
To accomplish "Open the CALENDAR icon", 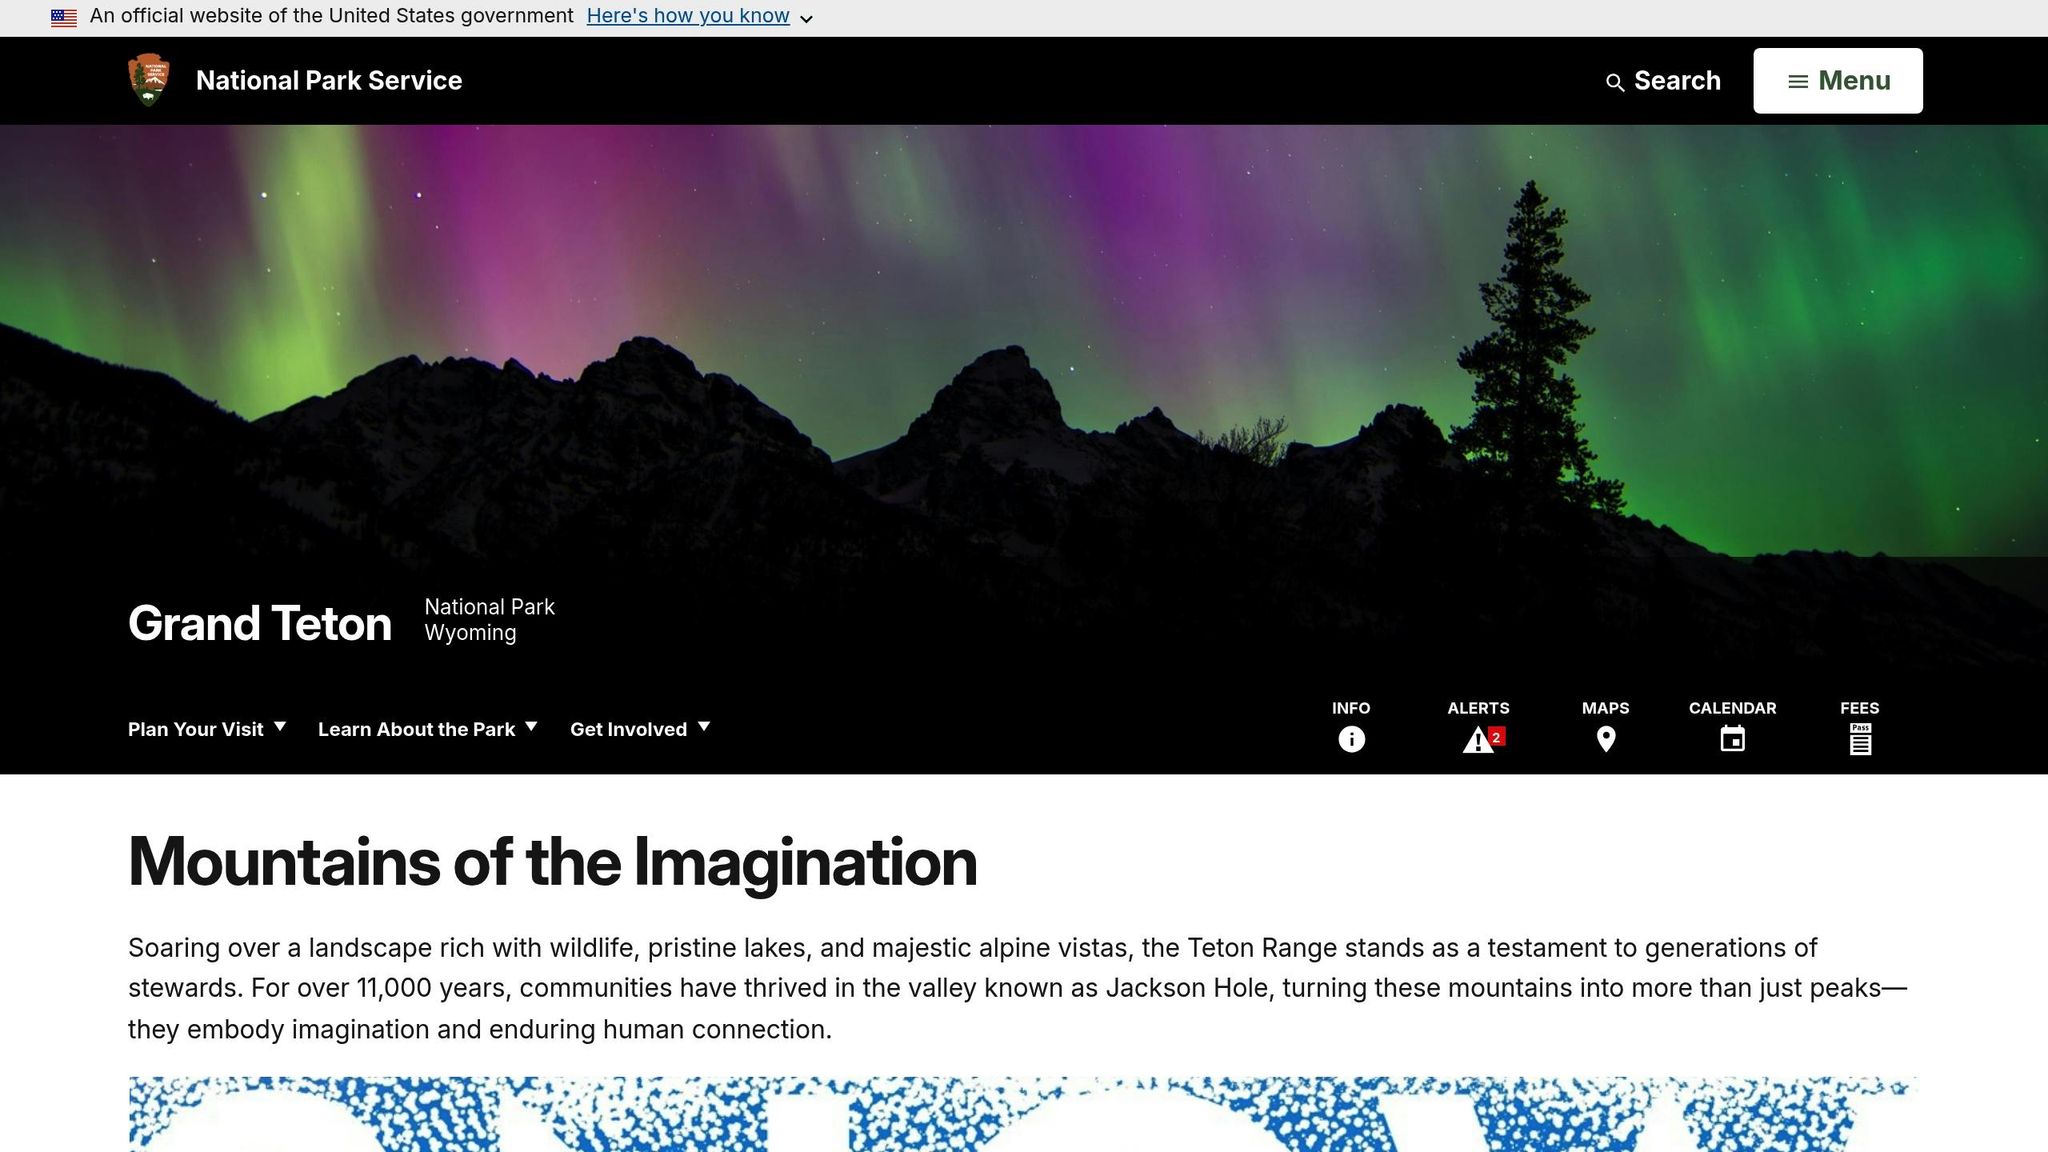I will pos(1733,739).
